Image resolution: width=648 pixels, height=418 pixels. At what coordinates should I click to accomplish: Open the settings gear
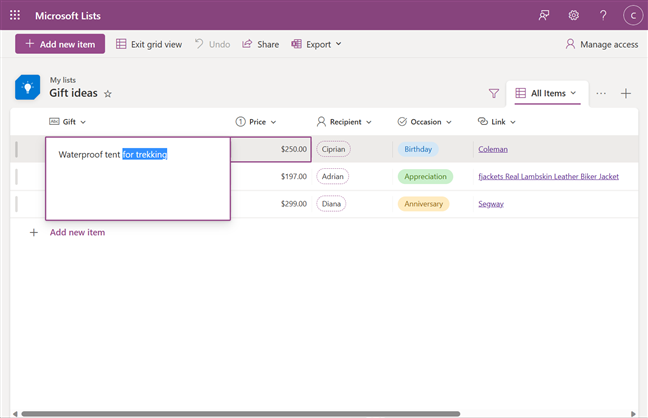coord(574,15)
